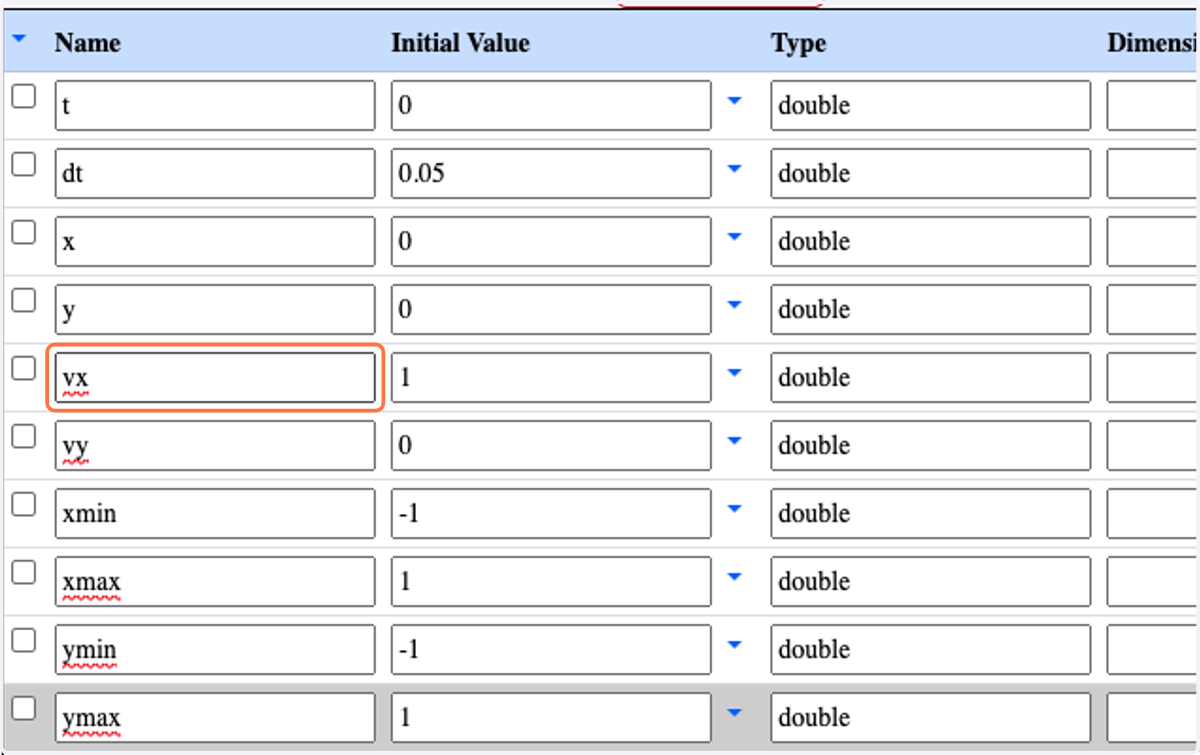Enable the xmin row checkbox

(x=23, y=505)
